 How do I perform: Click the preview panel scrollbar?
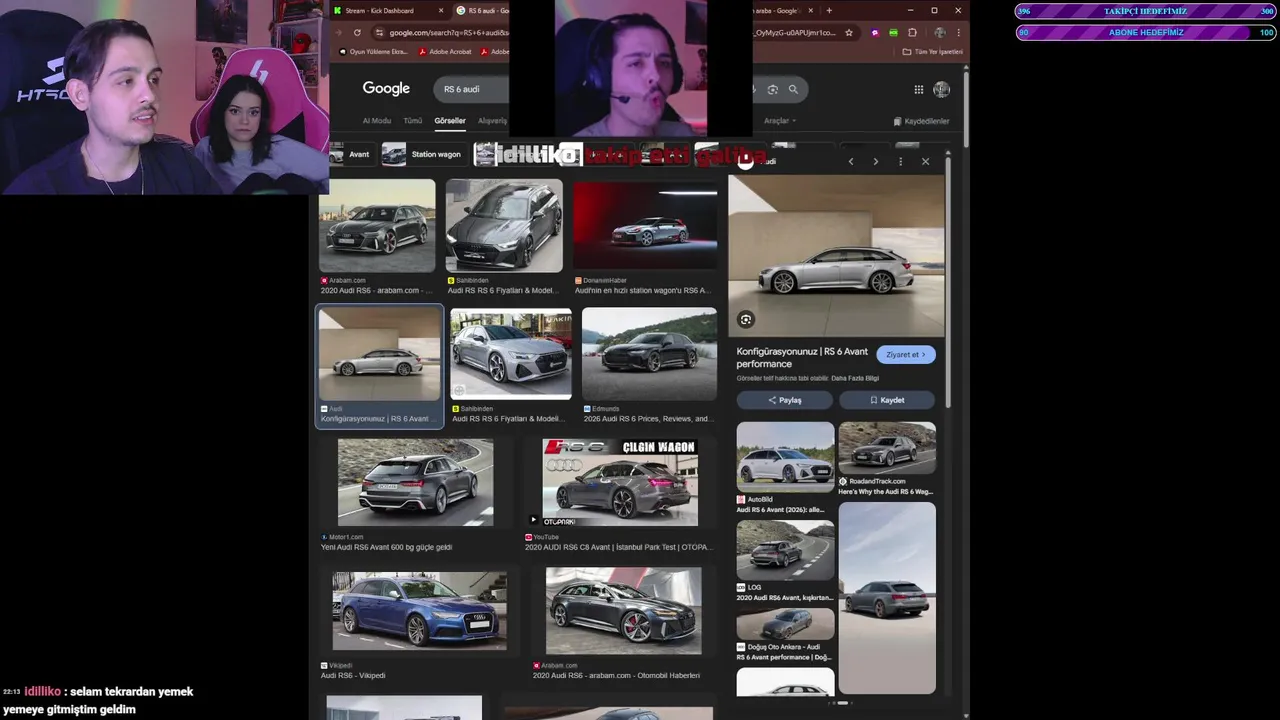coord(947,280)
